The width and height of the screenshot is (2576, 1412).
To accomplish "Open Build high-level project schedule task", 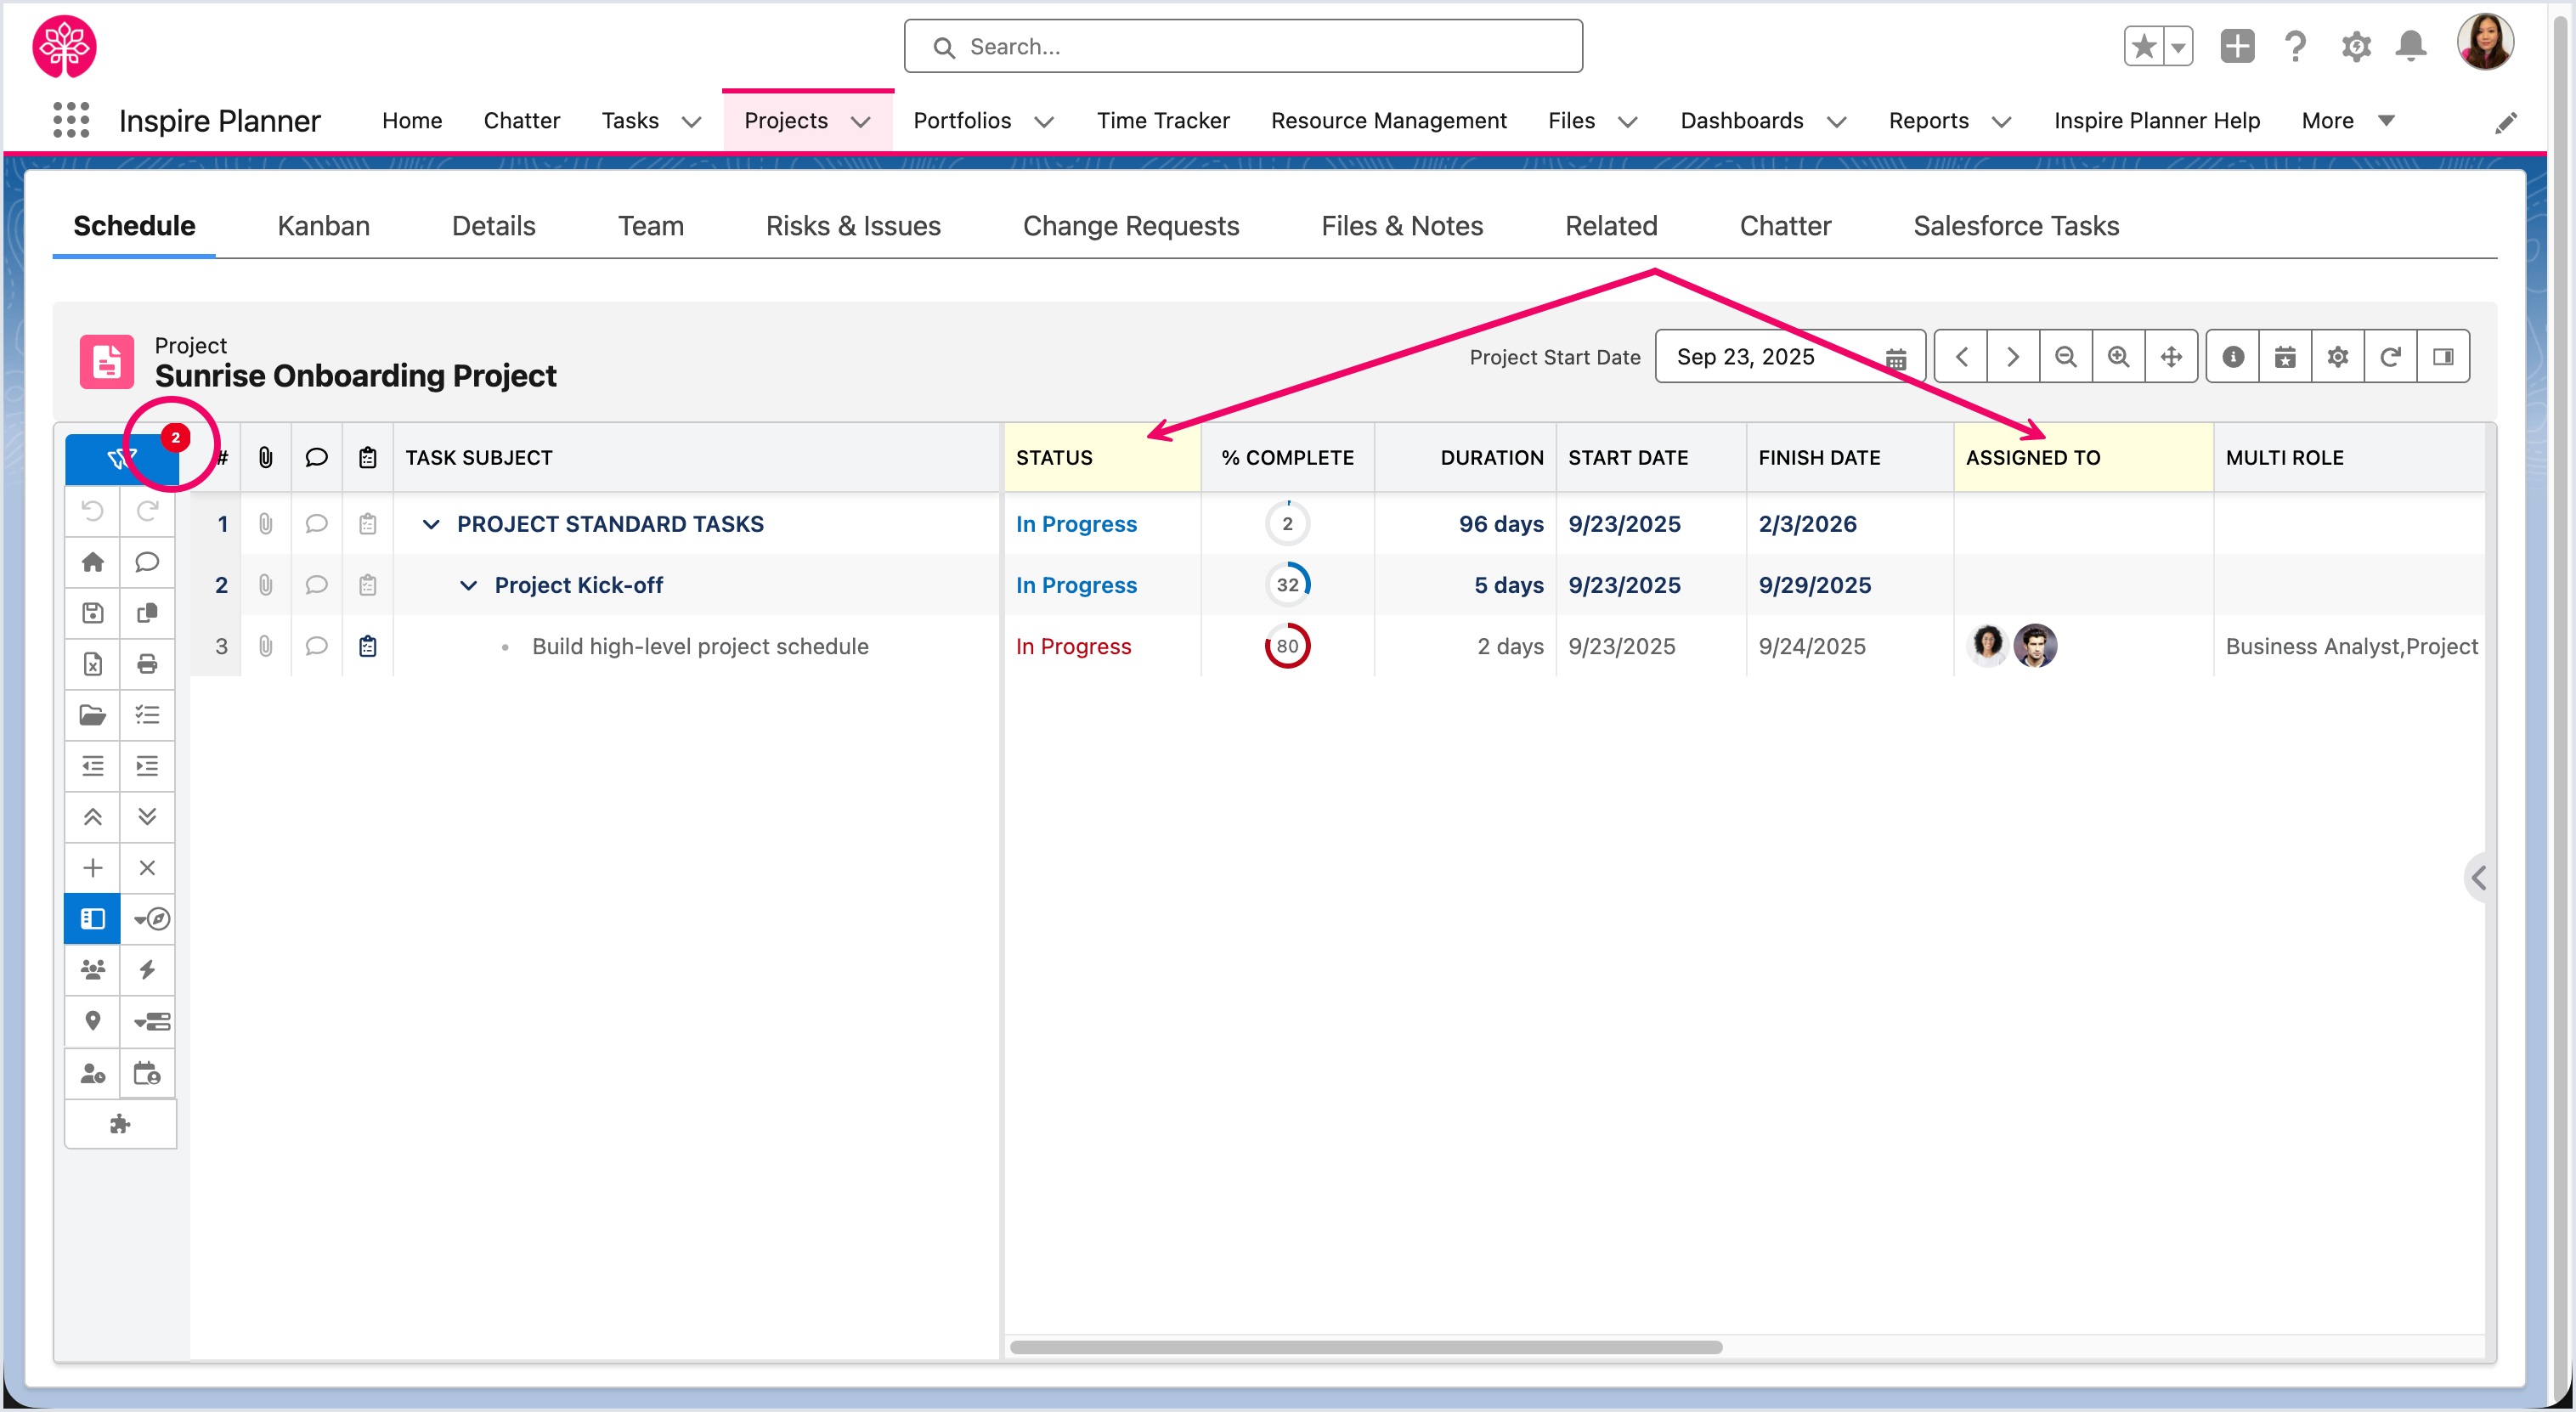I will [x=700, y=646].
